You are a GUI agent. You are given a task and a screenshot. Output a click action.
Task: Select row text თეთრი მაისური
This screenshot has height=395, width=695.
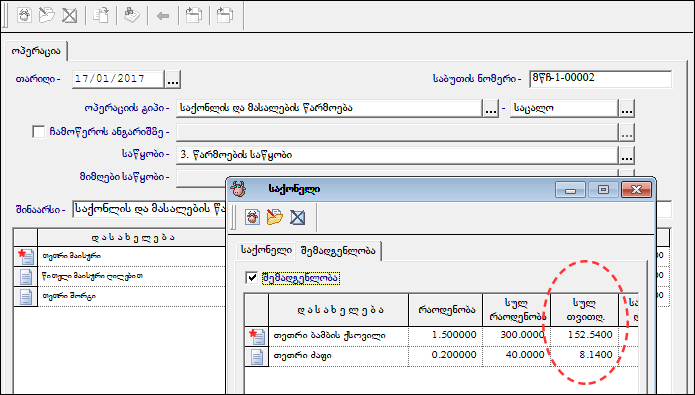[x=71, y=256]
